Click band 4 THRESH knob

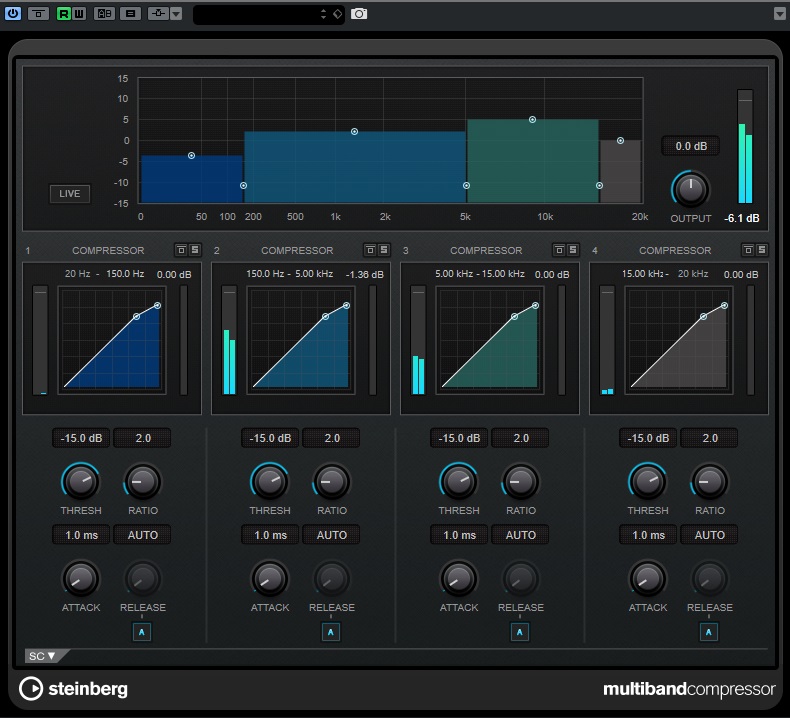tap(647, 482)
